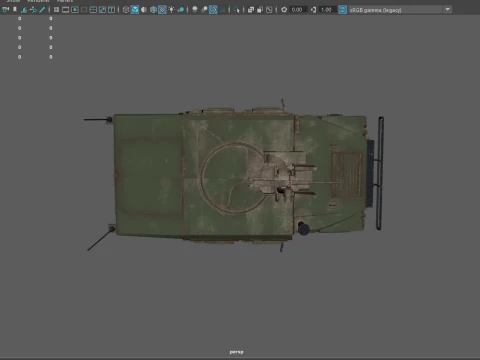The image size is (480, 360).
Task: Toggle the safe title guide
Action: pos(111,10)
